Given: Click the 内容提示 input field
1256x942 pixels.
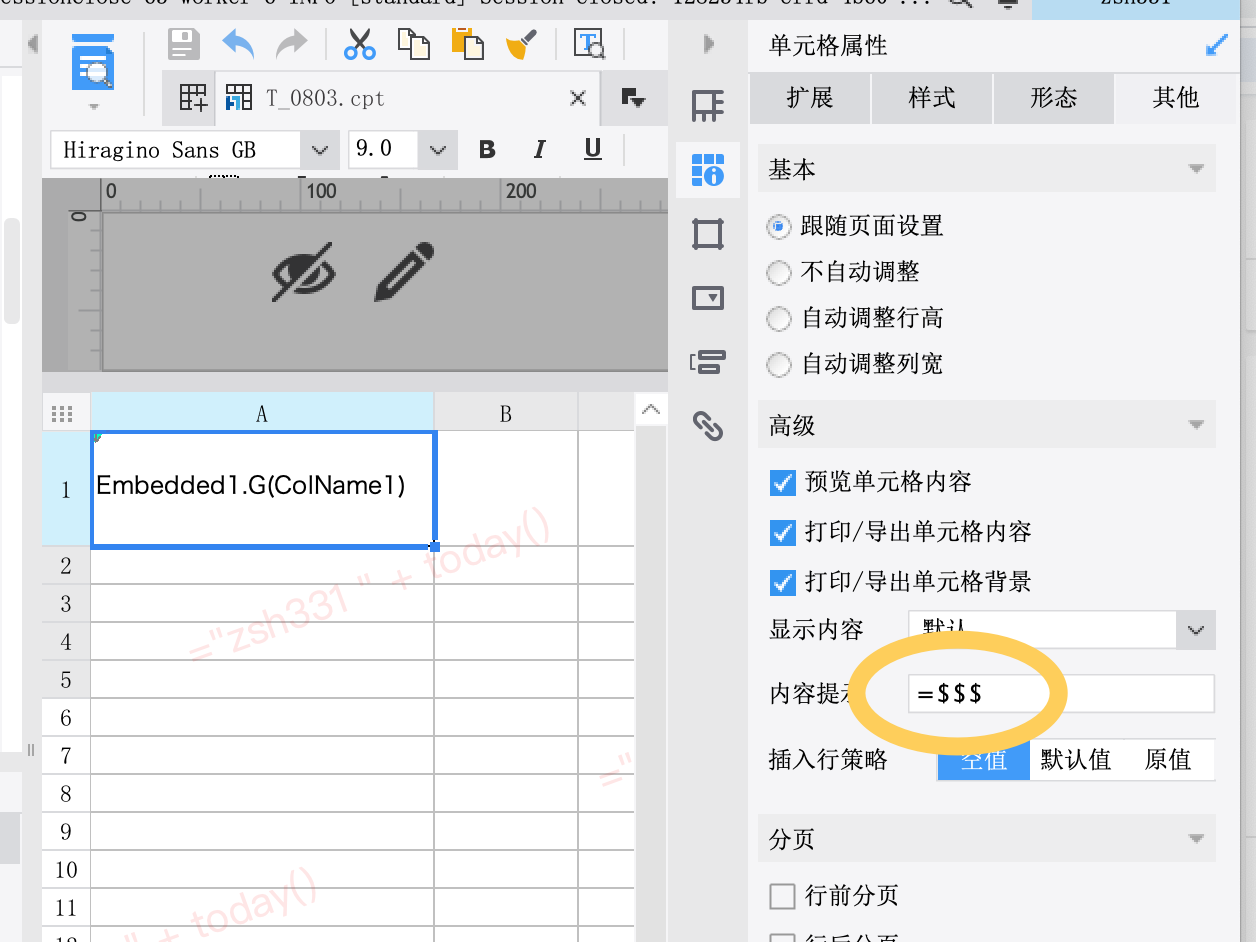Looking at the screenshot, I should click(x=1062, y=694).
